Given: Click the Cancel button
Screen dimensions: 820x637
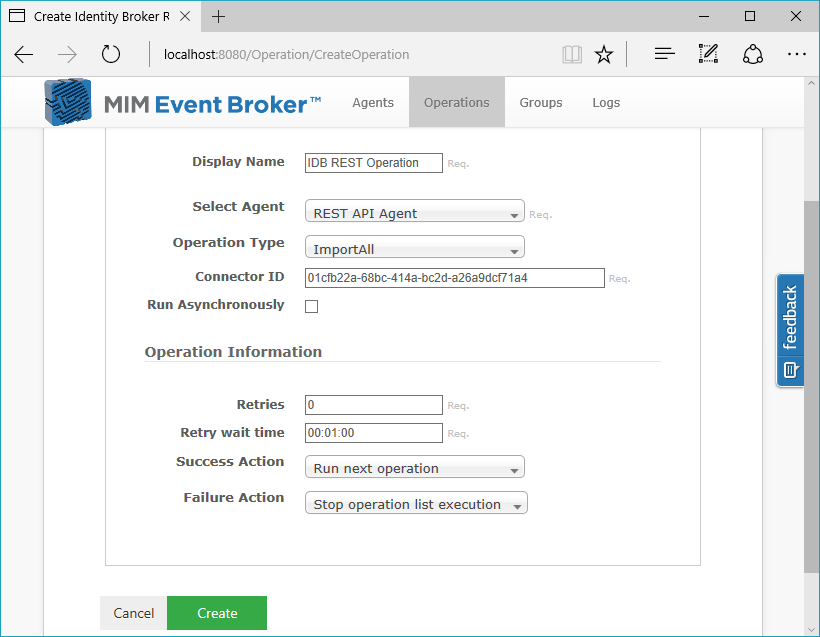Looking at the screenshot, I should tap(133, 613).
